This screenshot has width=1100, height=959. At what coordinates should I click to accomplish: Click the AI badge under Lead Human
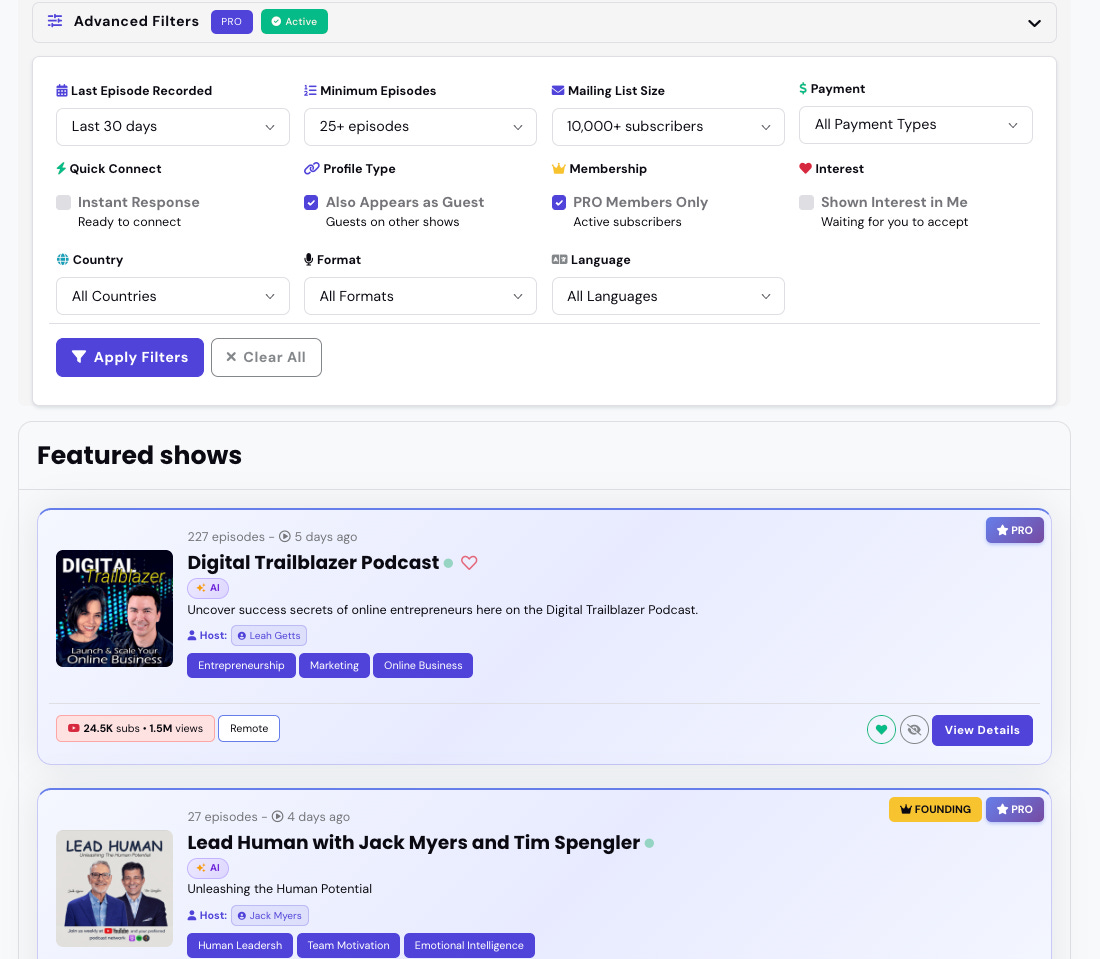point(208,868)
